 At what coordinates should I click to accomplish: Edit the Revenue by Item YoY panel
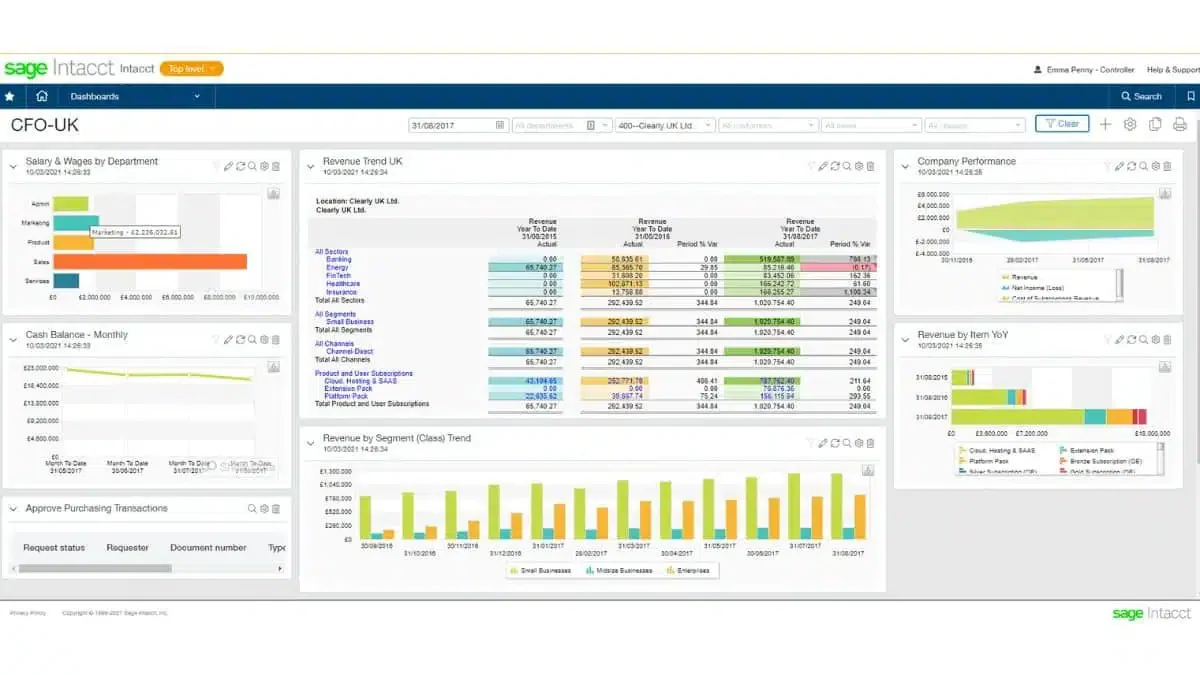1119,340
